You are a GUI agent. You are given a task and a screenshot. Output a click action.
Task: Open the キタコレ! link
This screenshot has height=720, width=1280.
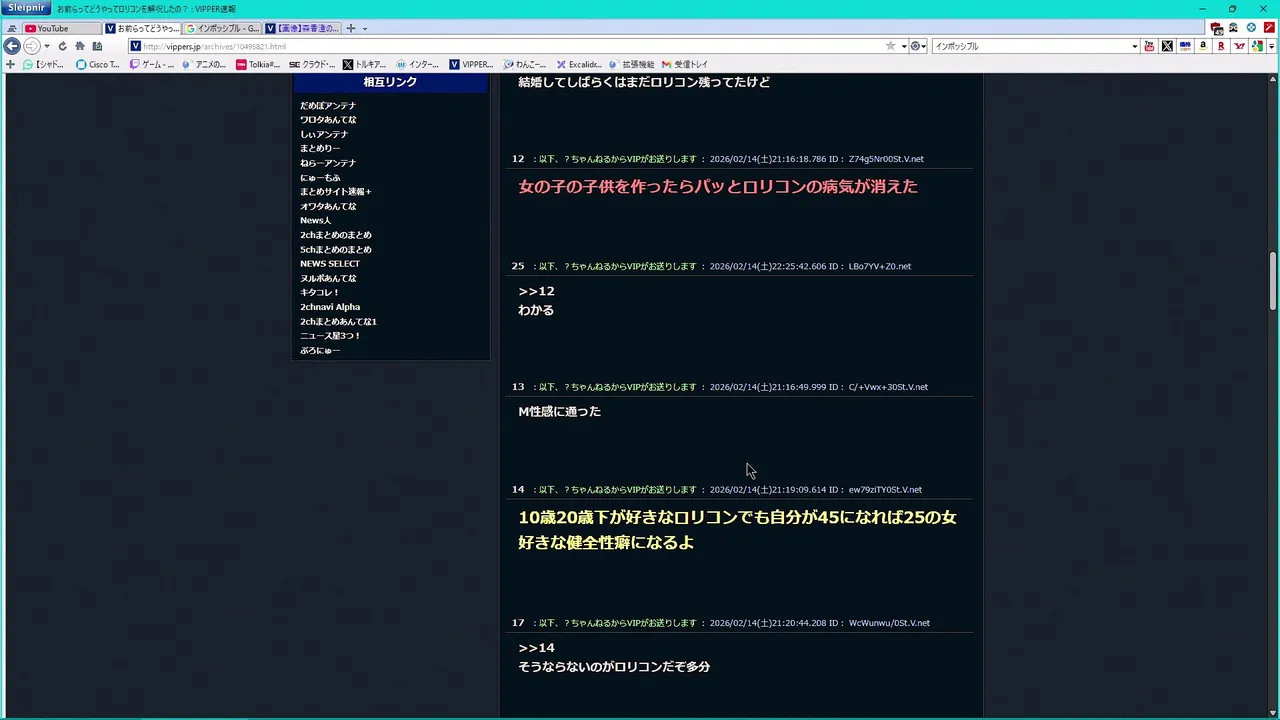tap(320, 292)
